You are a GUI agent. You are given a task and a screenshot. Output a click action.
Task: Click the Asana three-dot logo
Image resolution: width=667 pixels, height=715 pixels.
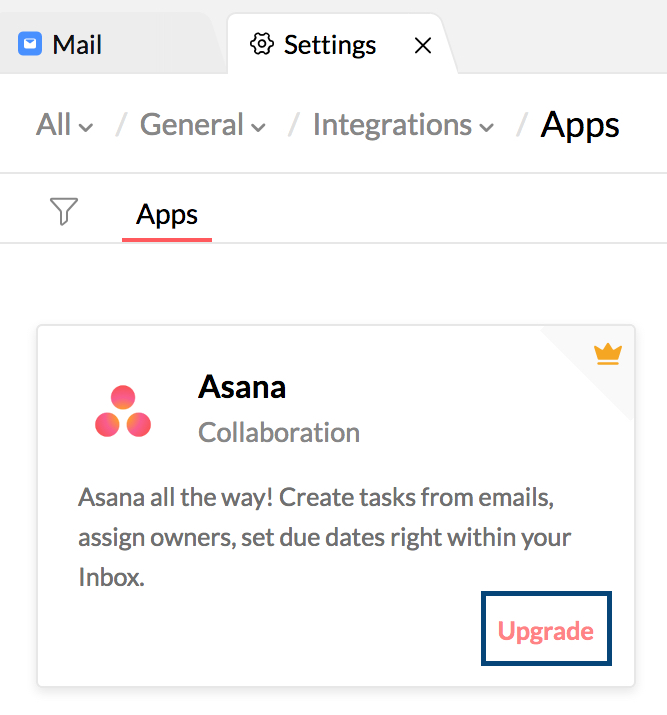click(123, 411)
